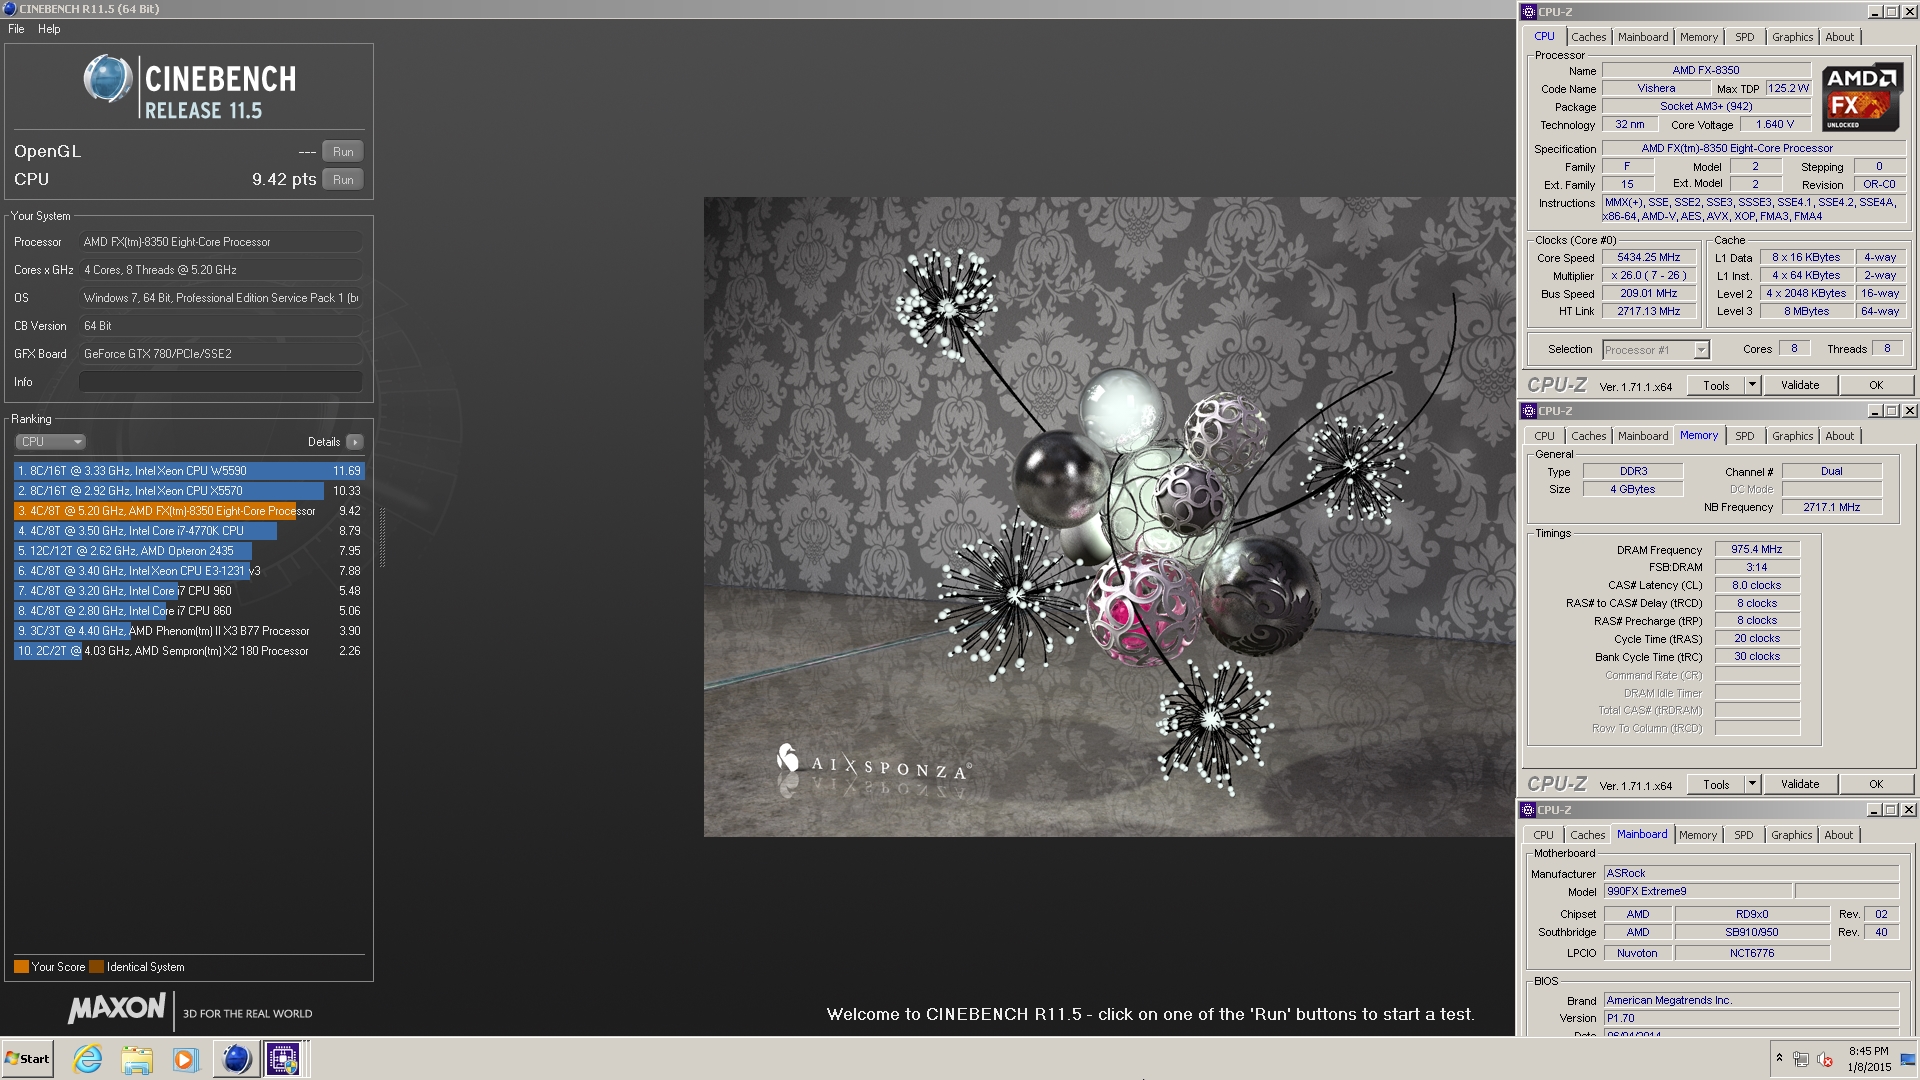Image resolution: width=1920 pixels, height=1080 pixels.
Task: Click Tools button in top CPU-Z window
Action: [1716, 386]
